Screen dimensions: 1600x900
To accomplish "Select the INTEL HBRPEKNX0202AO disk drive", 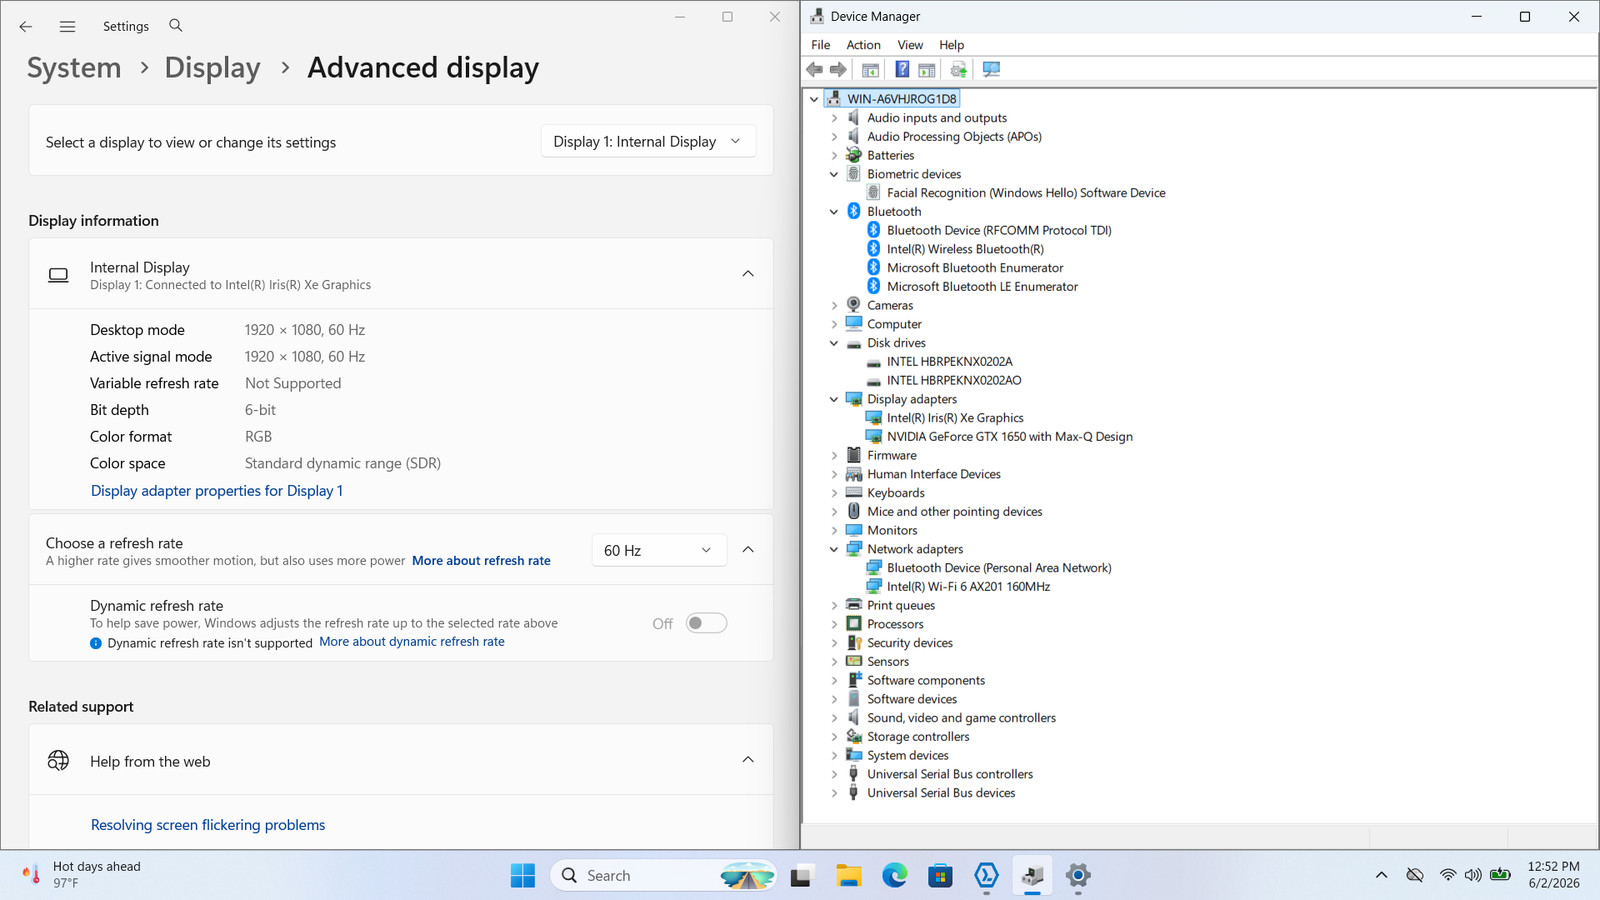I will point(954,381).
